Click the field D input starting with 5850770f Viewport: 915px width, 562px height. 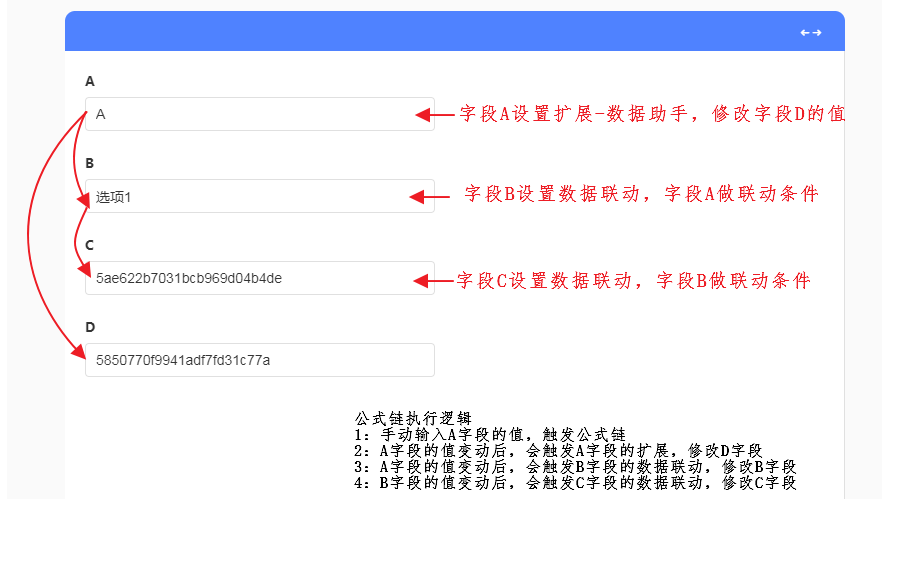(260, 360)
